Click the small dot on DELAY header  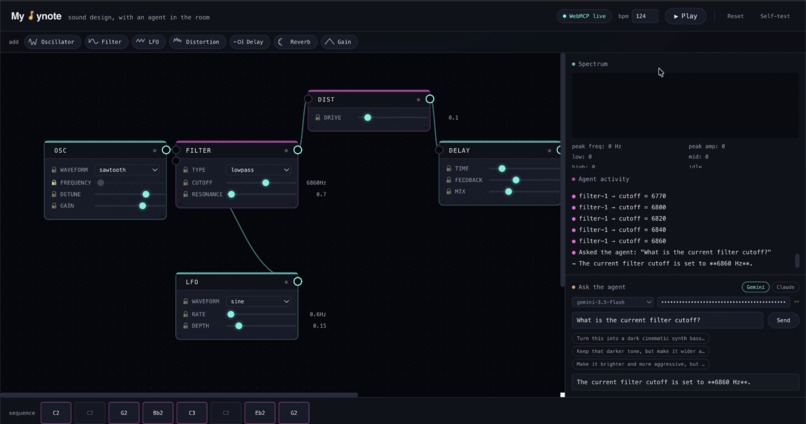click(549, 151)
